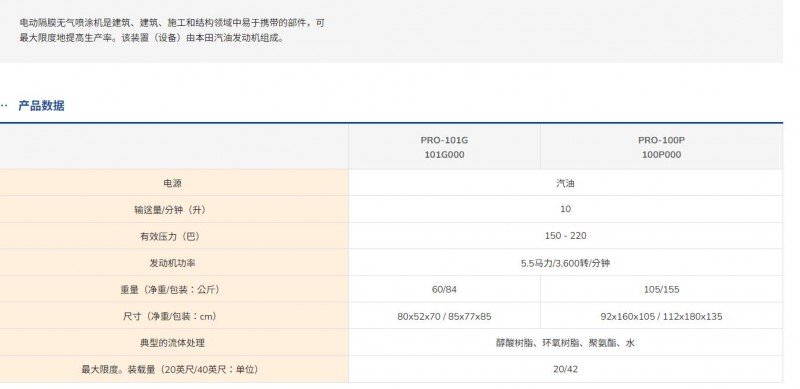Click the 电源 row label
This screenshot has width=800, height=389.
click(172, 183)
